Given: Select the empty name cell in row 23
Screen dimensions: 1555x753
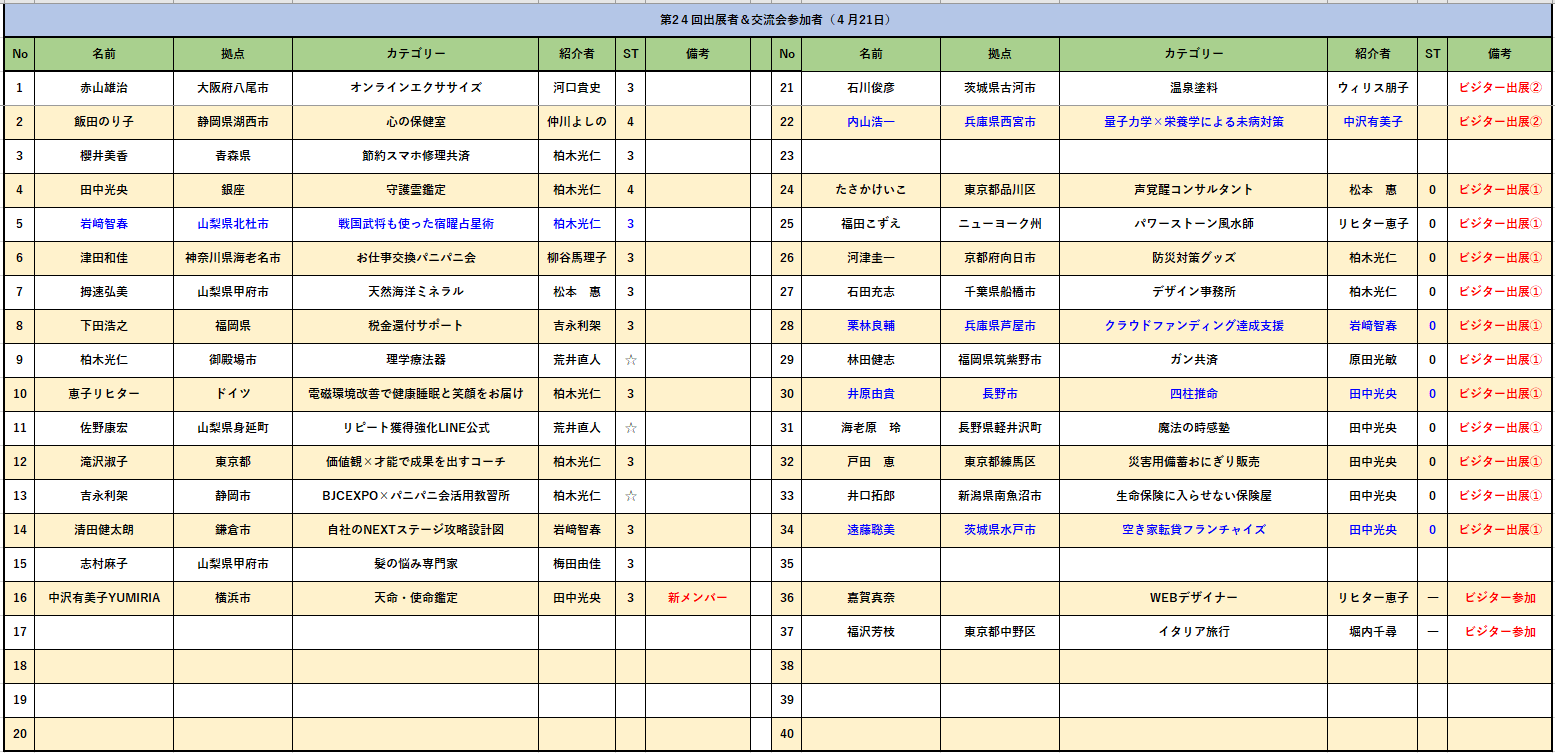Looking at the screenshot, I should 870,156.
